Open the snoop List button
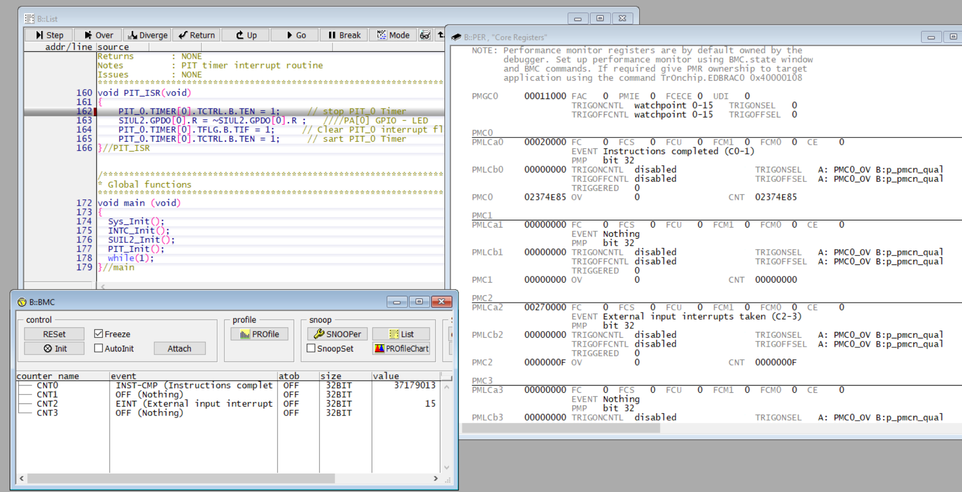 pyautogui.click(x=401, y=334)
